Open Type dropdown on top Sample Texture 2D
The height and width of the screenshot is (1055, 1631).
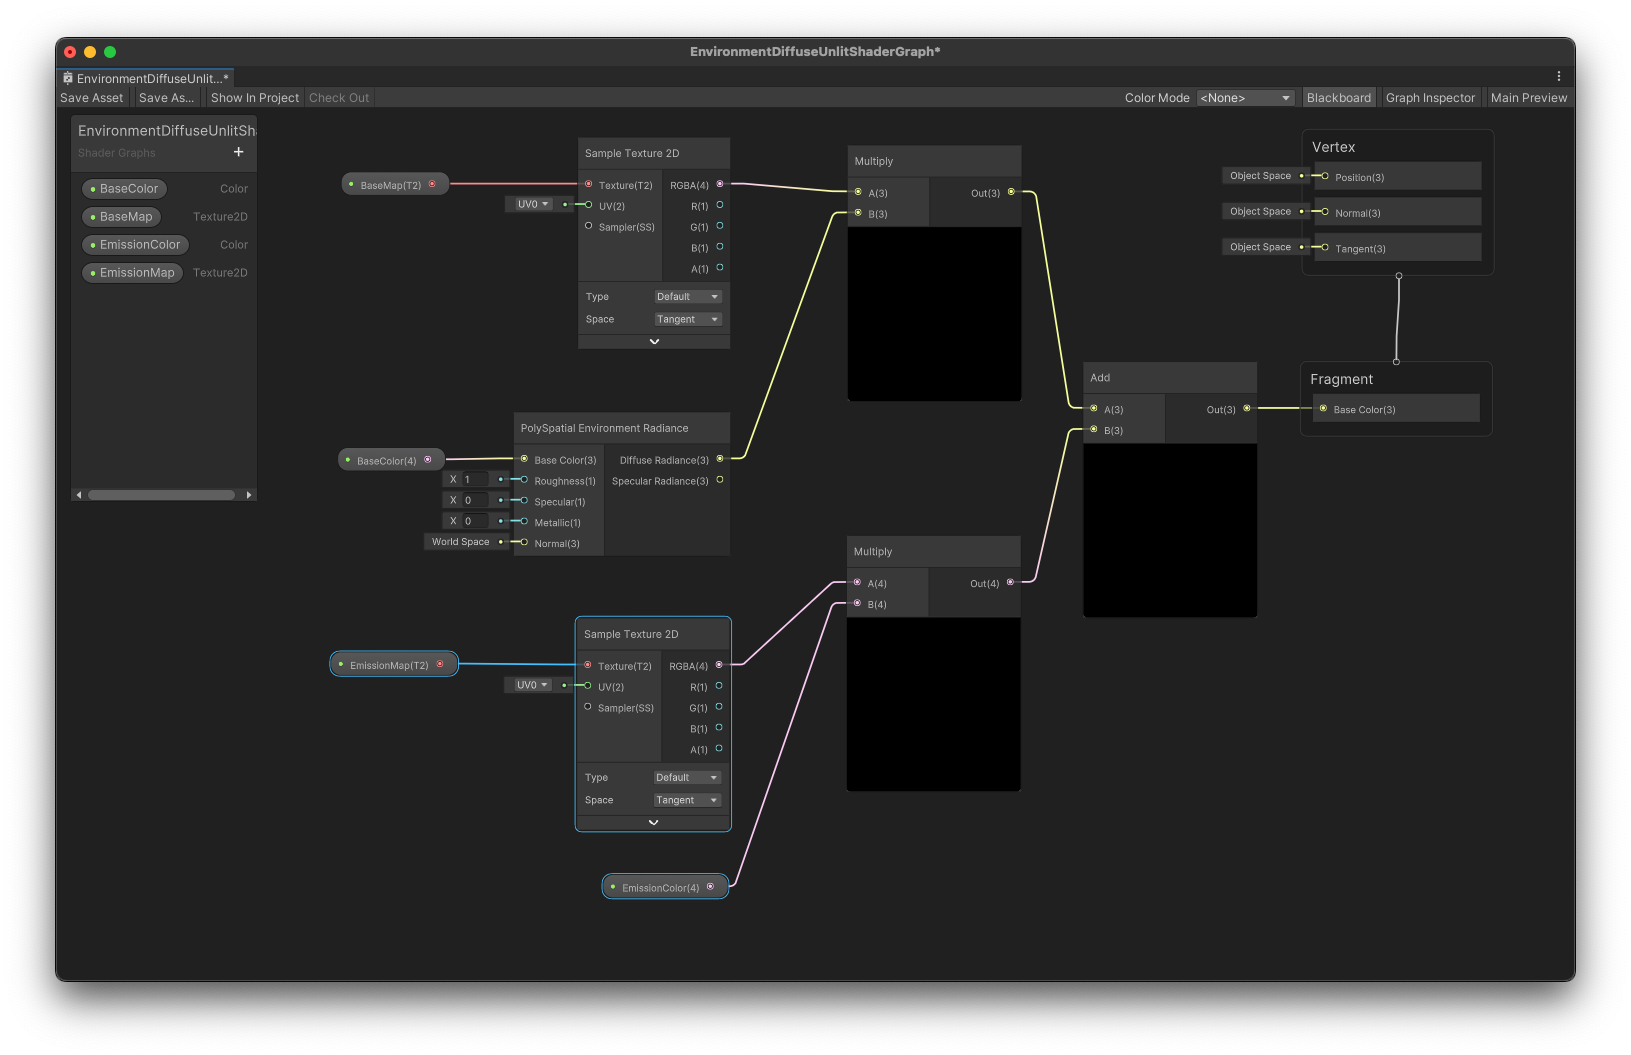pos(687,297)
